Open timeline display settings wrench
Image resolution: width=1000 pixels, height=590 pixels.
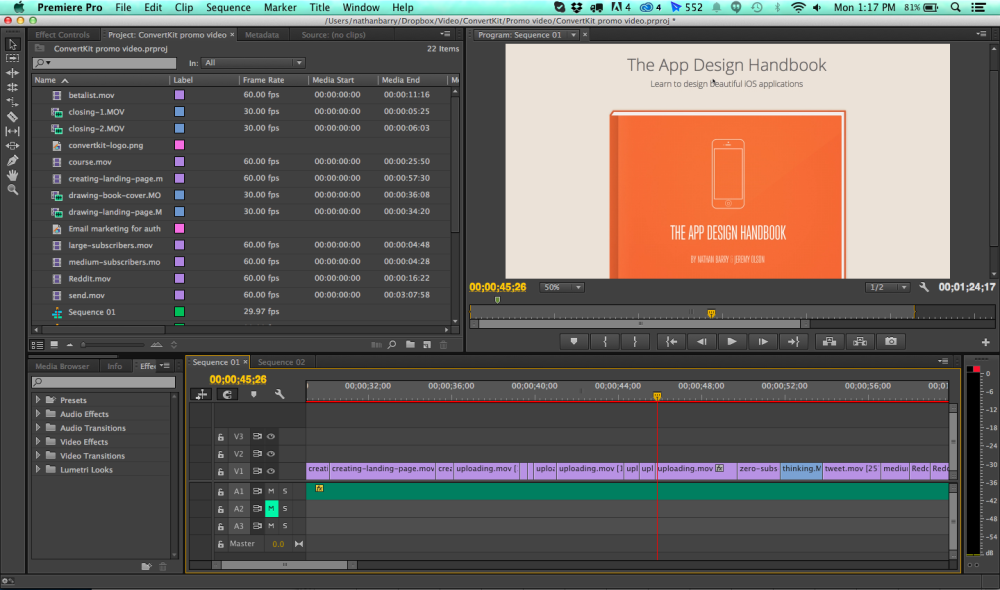pos(280,395)
